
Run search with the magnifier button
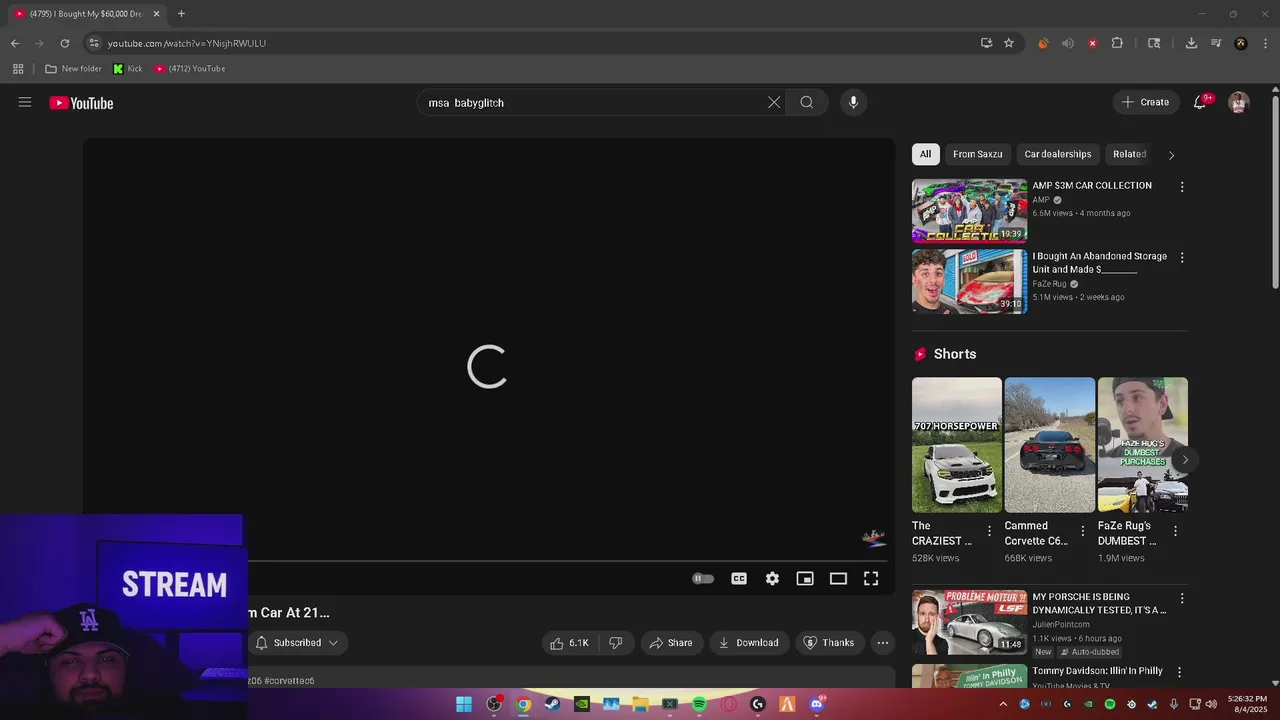(x=807, y=102)
